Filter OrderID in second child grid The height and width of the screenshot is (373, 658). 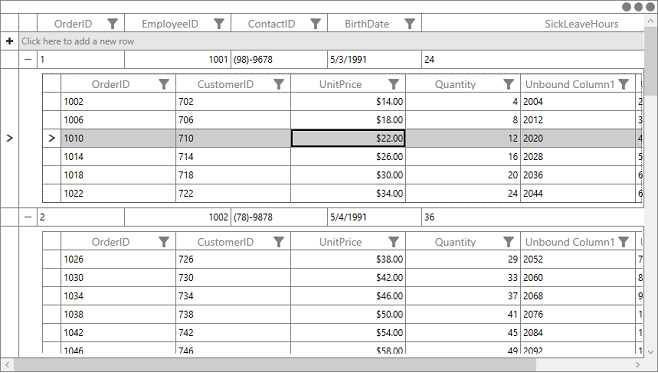point(164,242)
